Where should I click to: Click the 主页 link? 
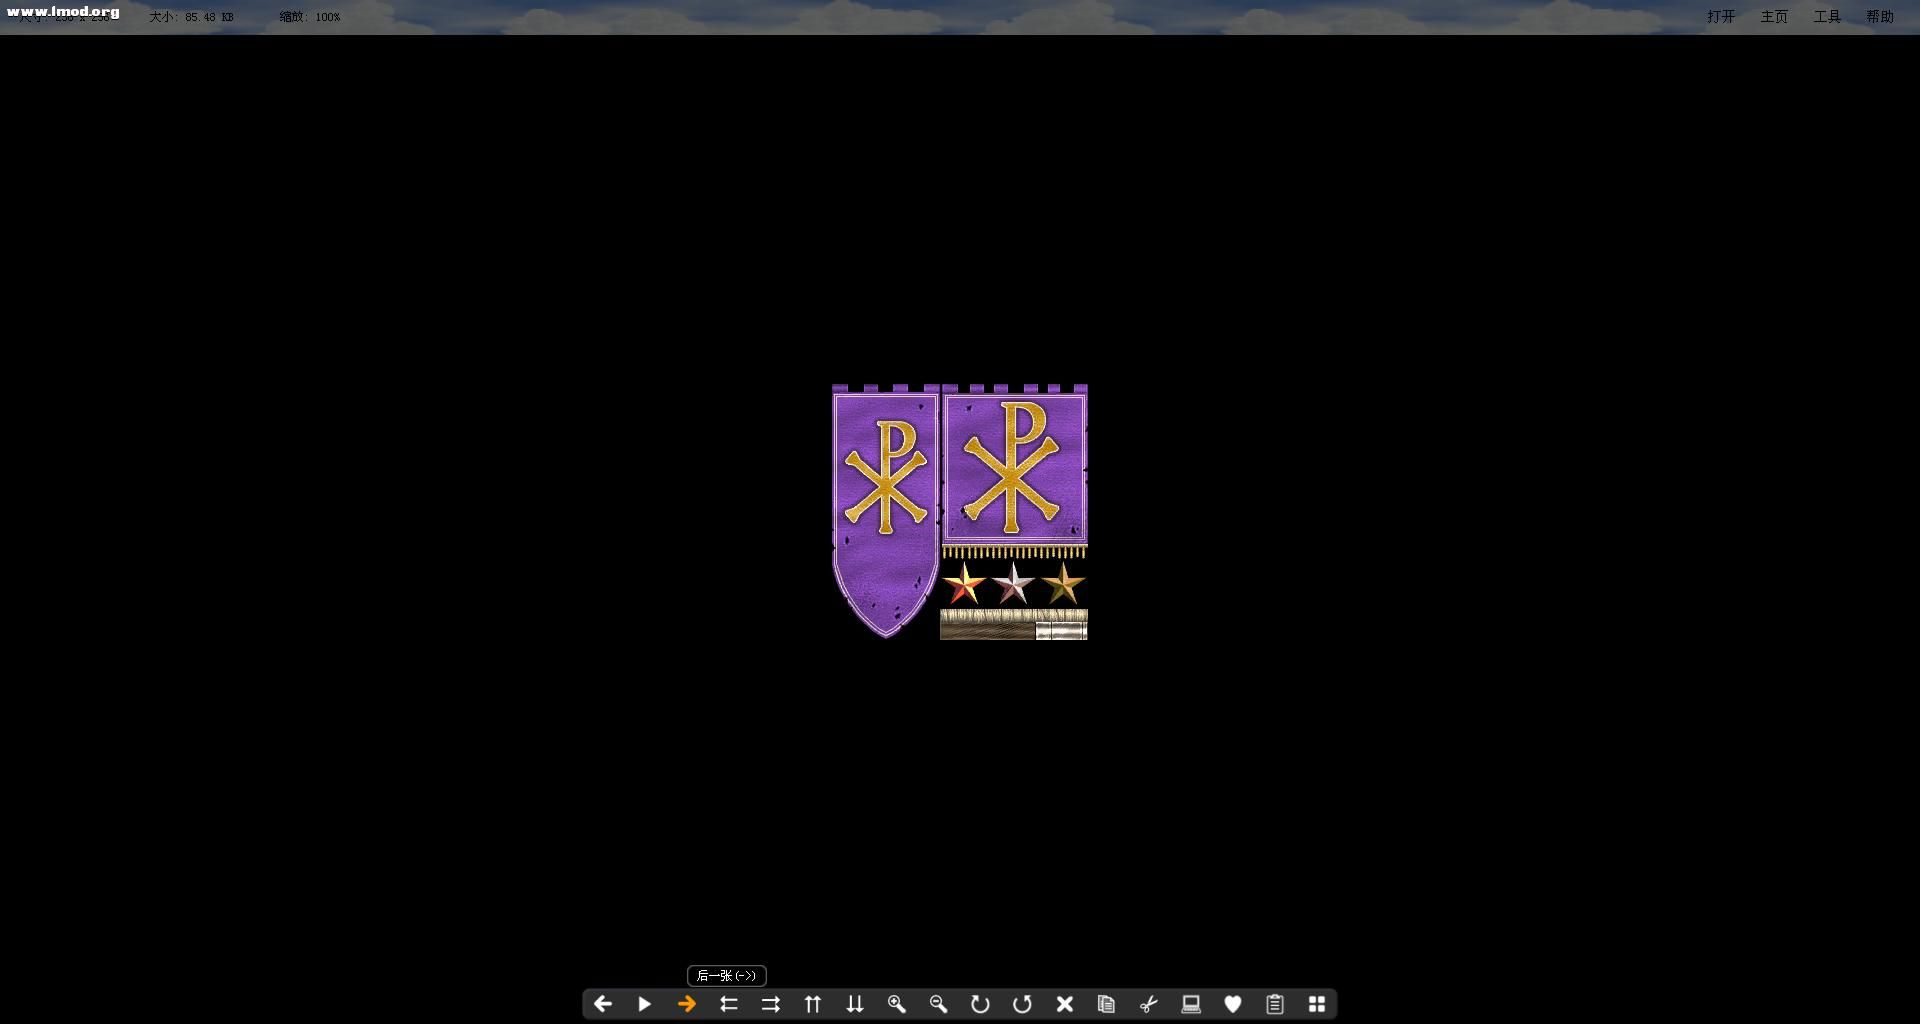click(x=1774, y=17)
